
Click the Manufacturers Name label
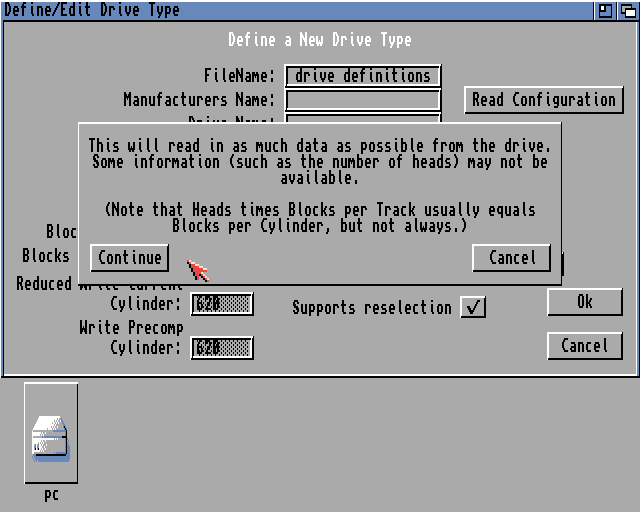pos(198,100)
